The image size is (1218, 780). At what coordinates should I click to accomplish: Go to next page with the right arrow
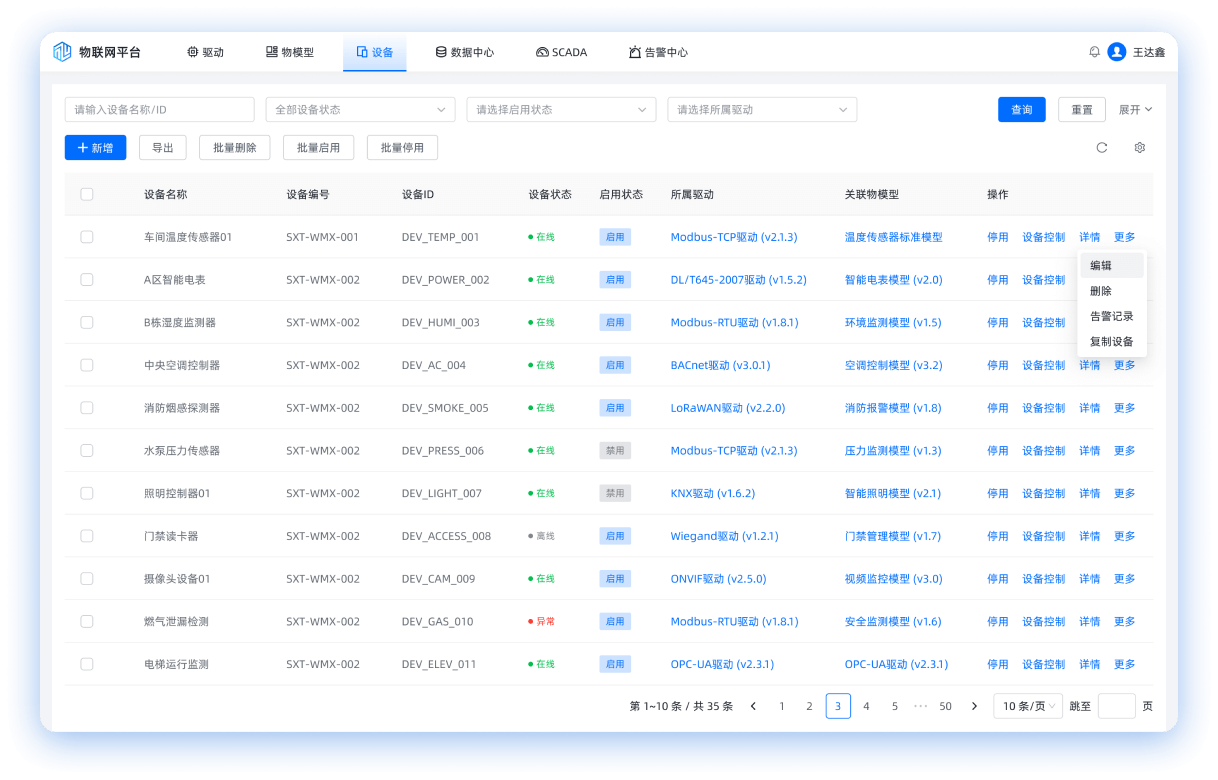pyautogui.click(x=974, y=705)
